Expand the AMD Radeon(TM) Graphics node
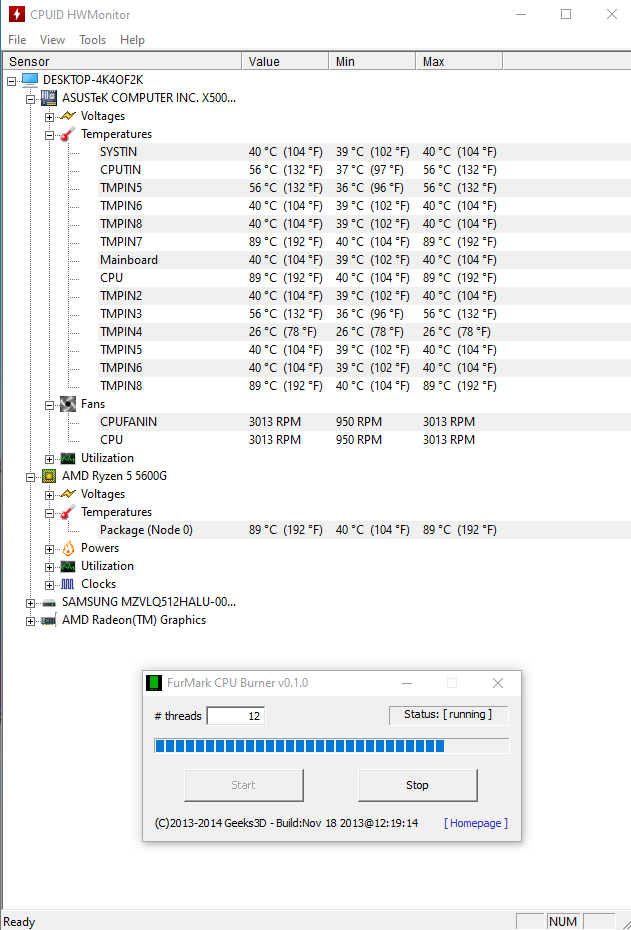The width and height of the screenshot is (631, 930). pyautogui.click(x=30, y=622)
